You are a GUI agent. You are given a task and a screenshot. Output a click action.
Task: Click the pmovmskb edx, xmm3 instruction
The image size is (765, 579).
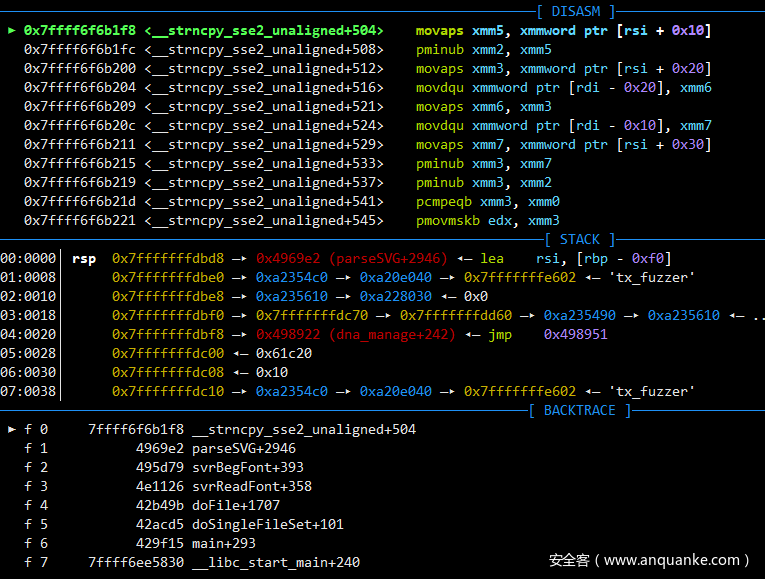click(x=488, y=220)
